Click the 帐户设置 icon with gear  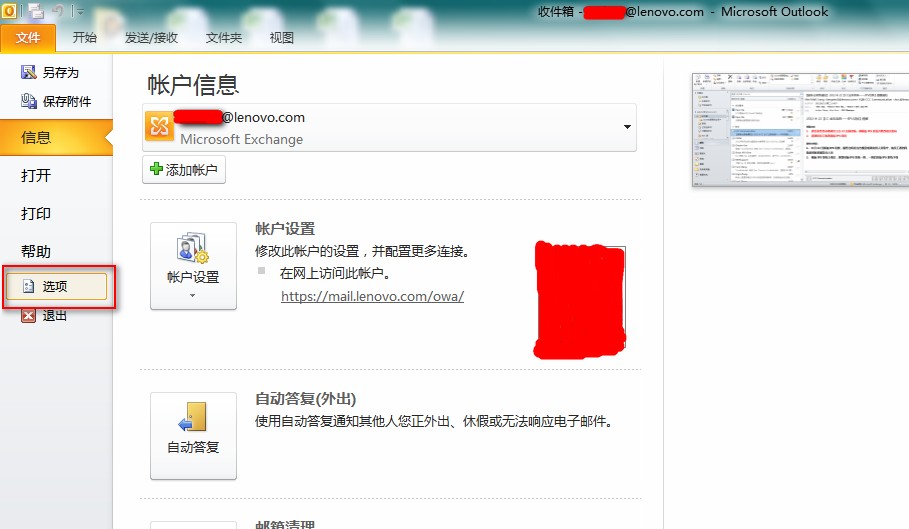coord(192,247)
